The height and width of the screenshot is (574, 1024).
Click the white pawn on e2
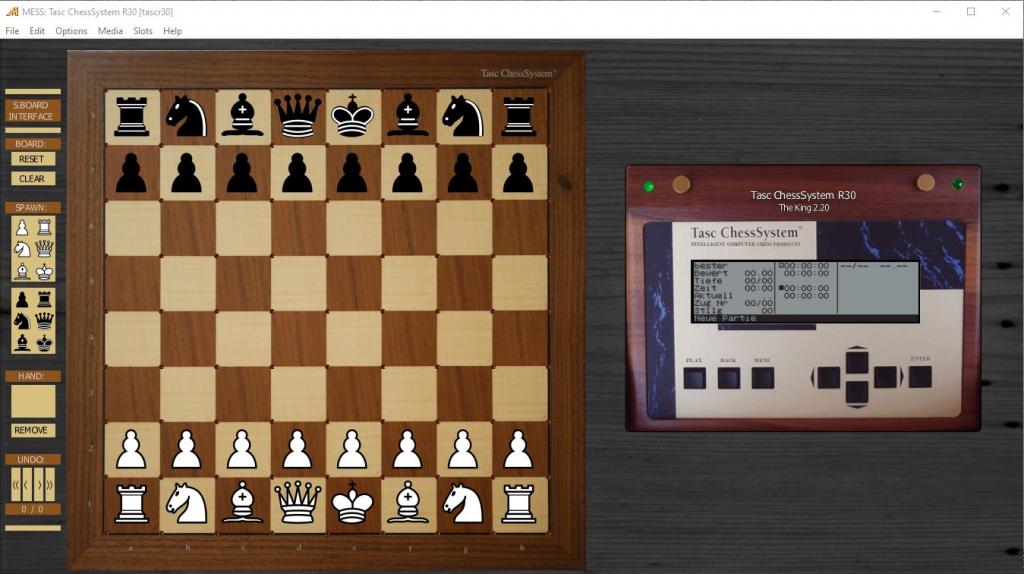click(x=352, y=450)
